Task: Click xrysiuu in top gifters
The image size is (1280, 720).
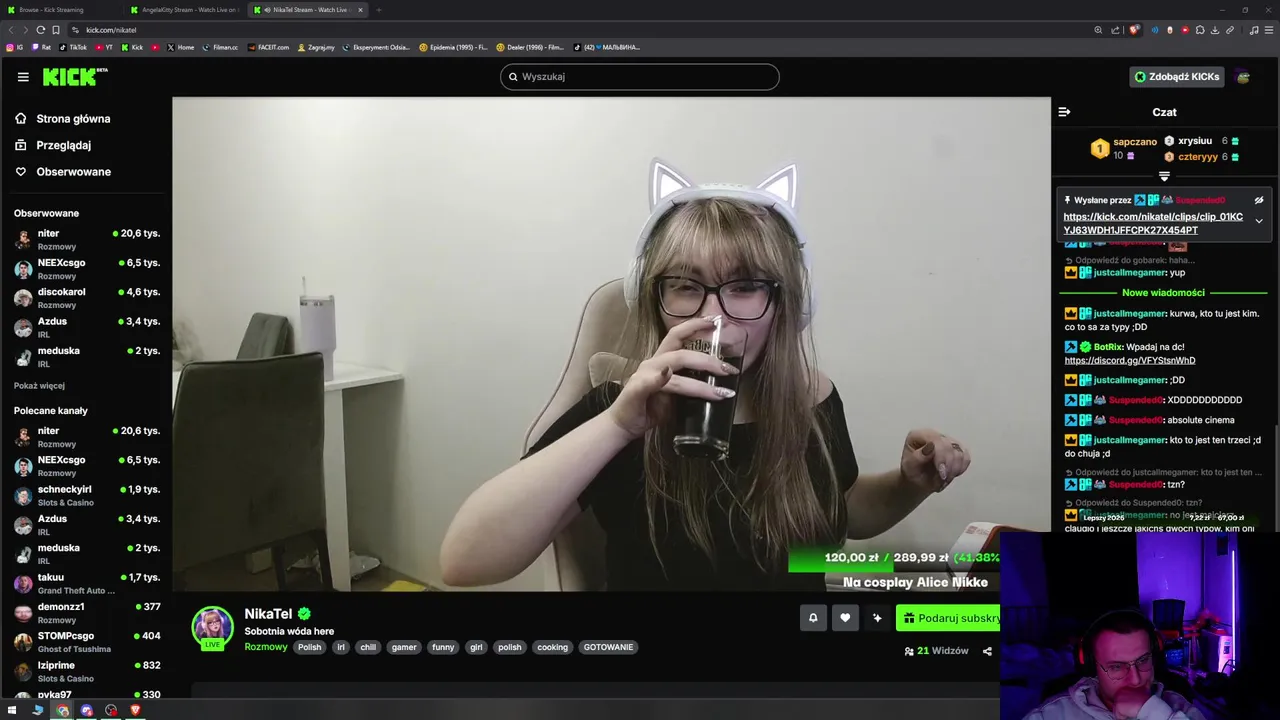Action: [1195, 141]
